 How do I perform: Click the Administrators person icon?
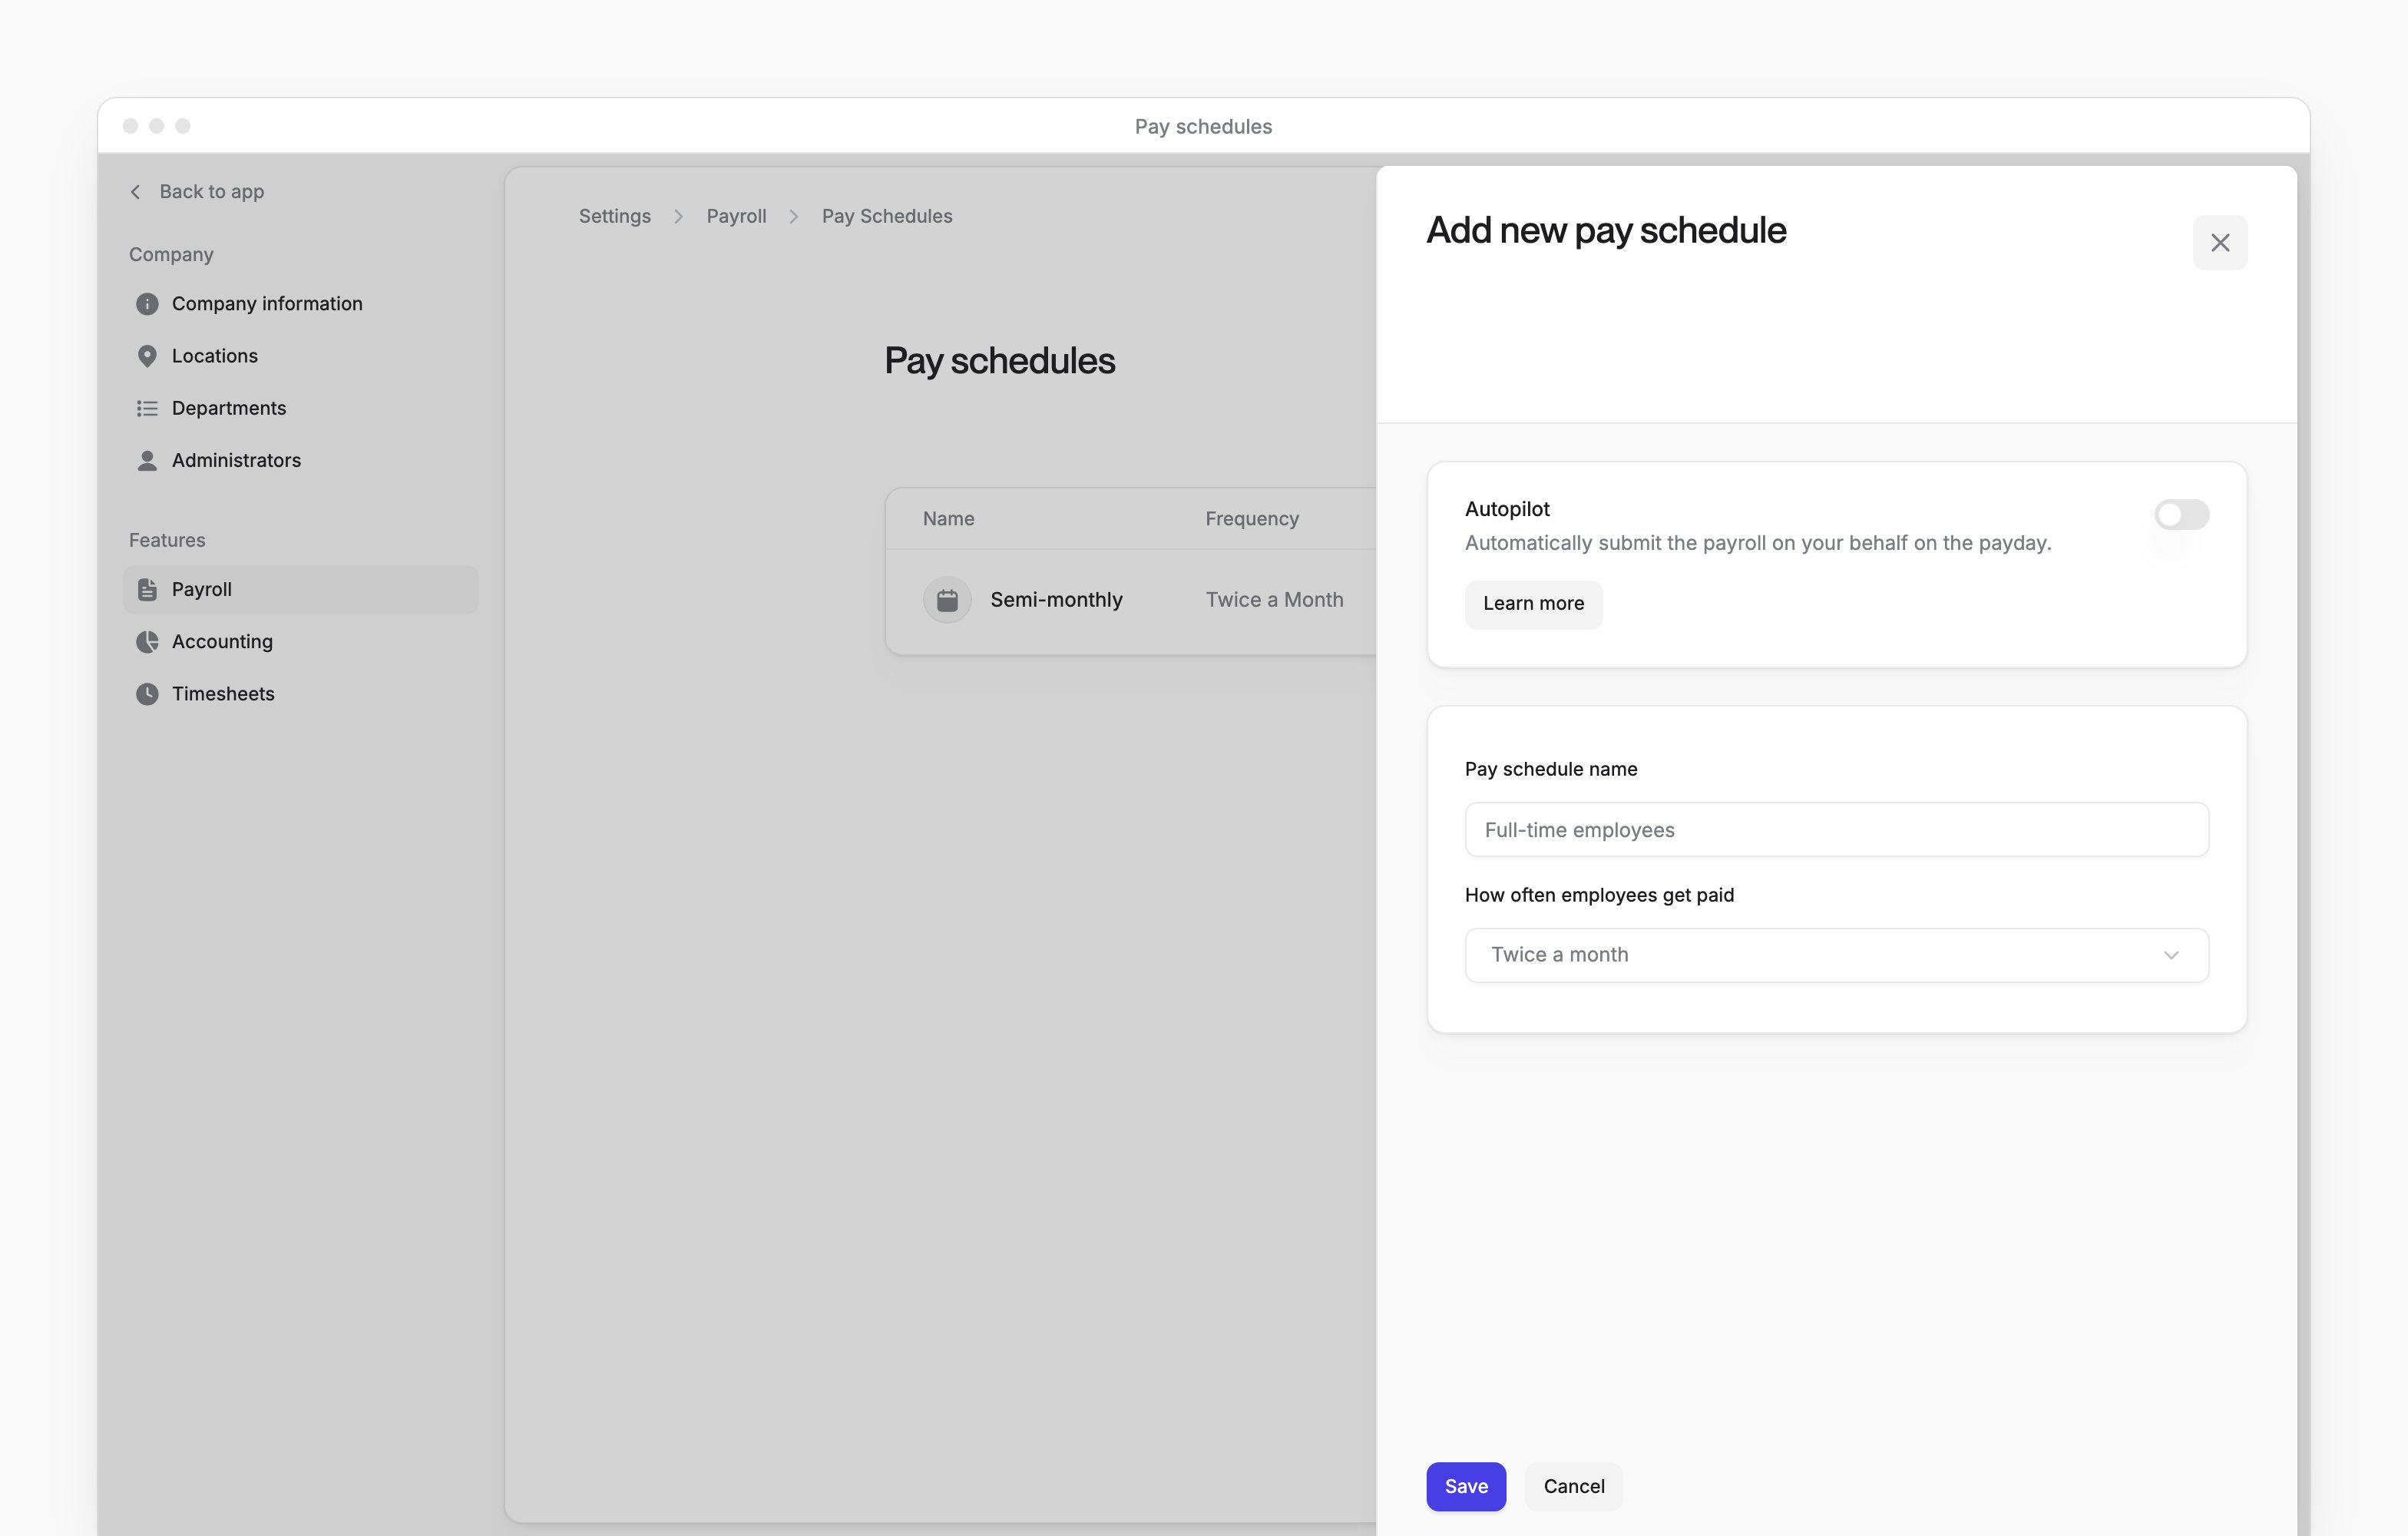pyautogui.click(x=147, y=460)
